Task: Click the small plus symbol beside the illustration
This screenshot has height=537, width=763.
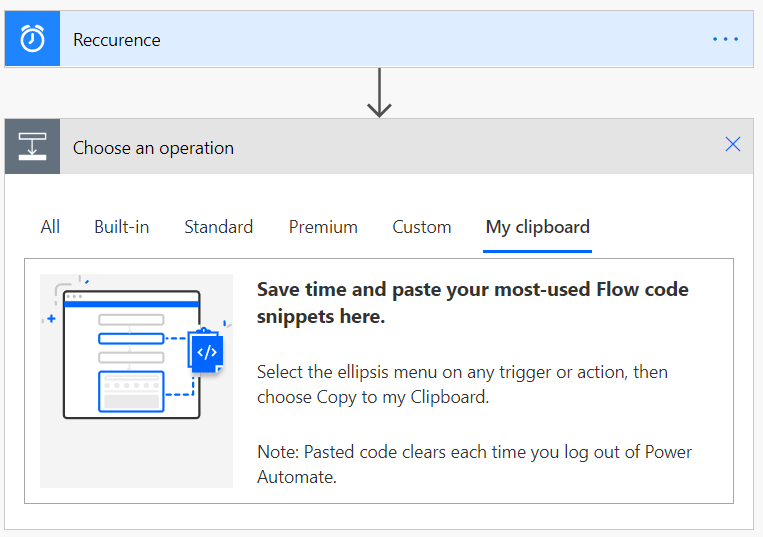Action: [50, 319]
